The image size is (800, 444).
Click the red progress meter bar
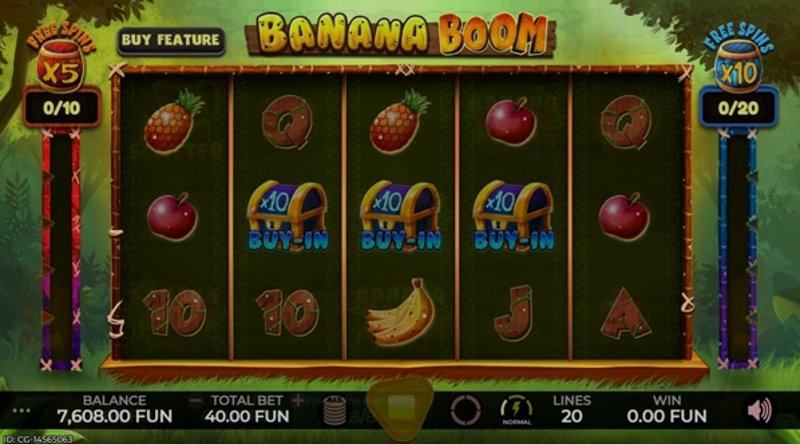point(61,249)
